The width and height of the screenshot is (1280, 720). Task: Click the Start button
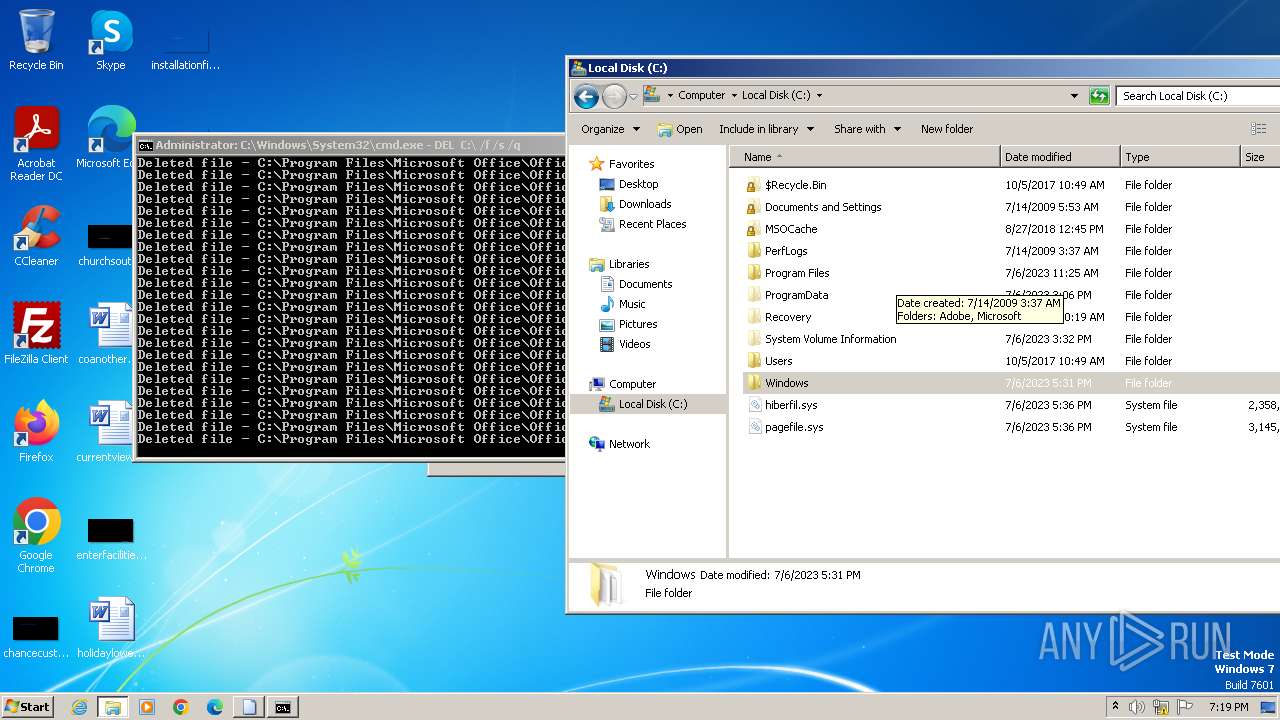(x=28, y=707)
